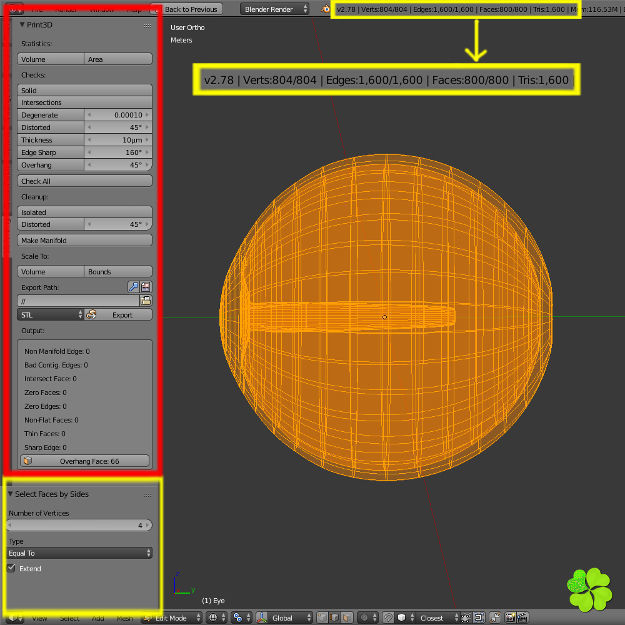
Task: Click the Non Manifold Edge: 0 output line
Action: [57, 351]
